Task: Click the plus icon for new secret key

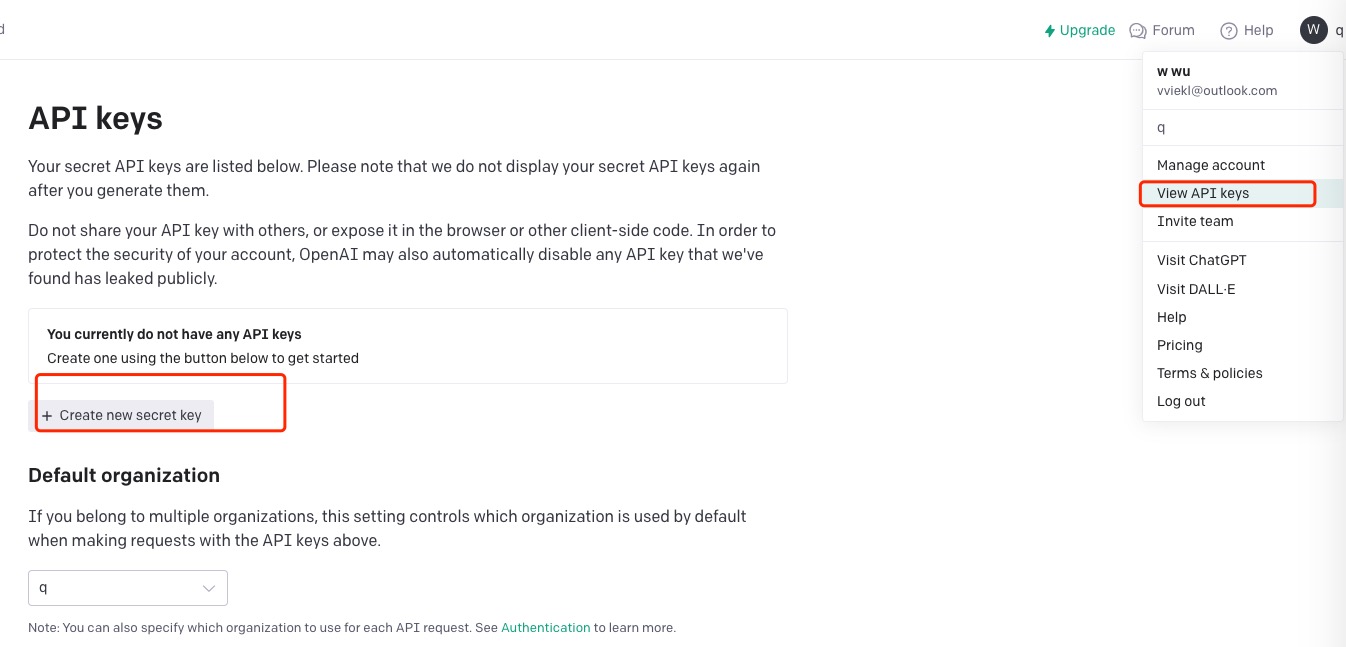Action: click(x=47, y=416)
